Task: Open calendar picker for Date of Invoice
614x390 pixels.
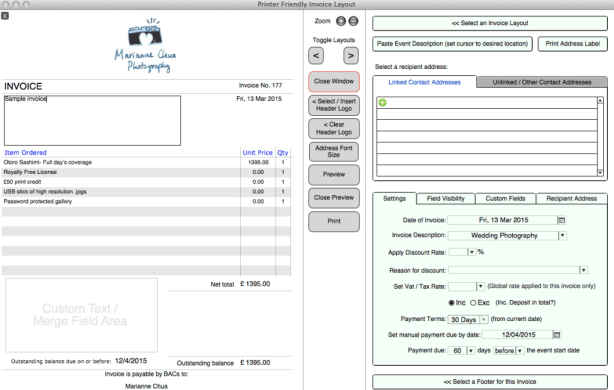Action: [x=562, y=220]
